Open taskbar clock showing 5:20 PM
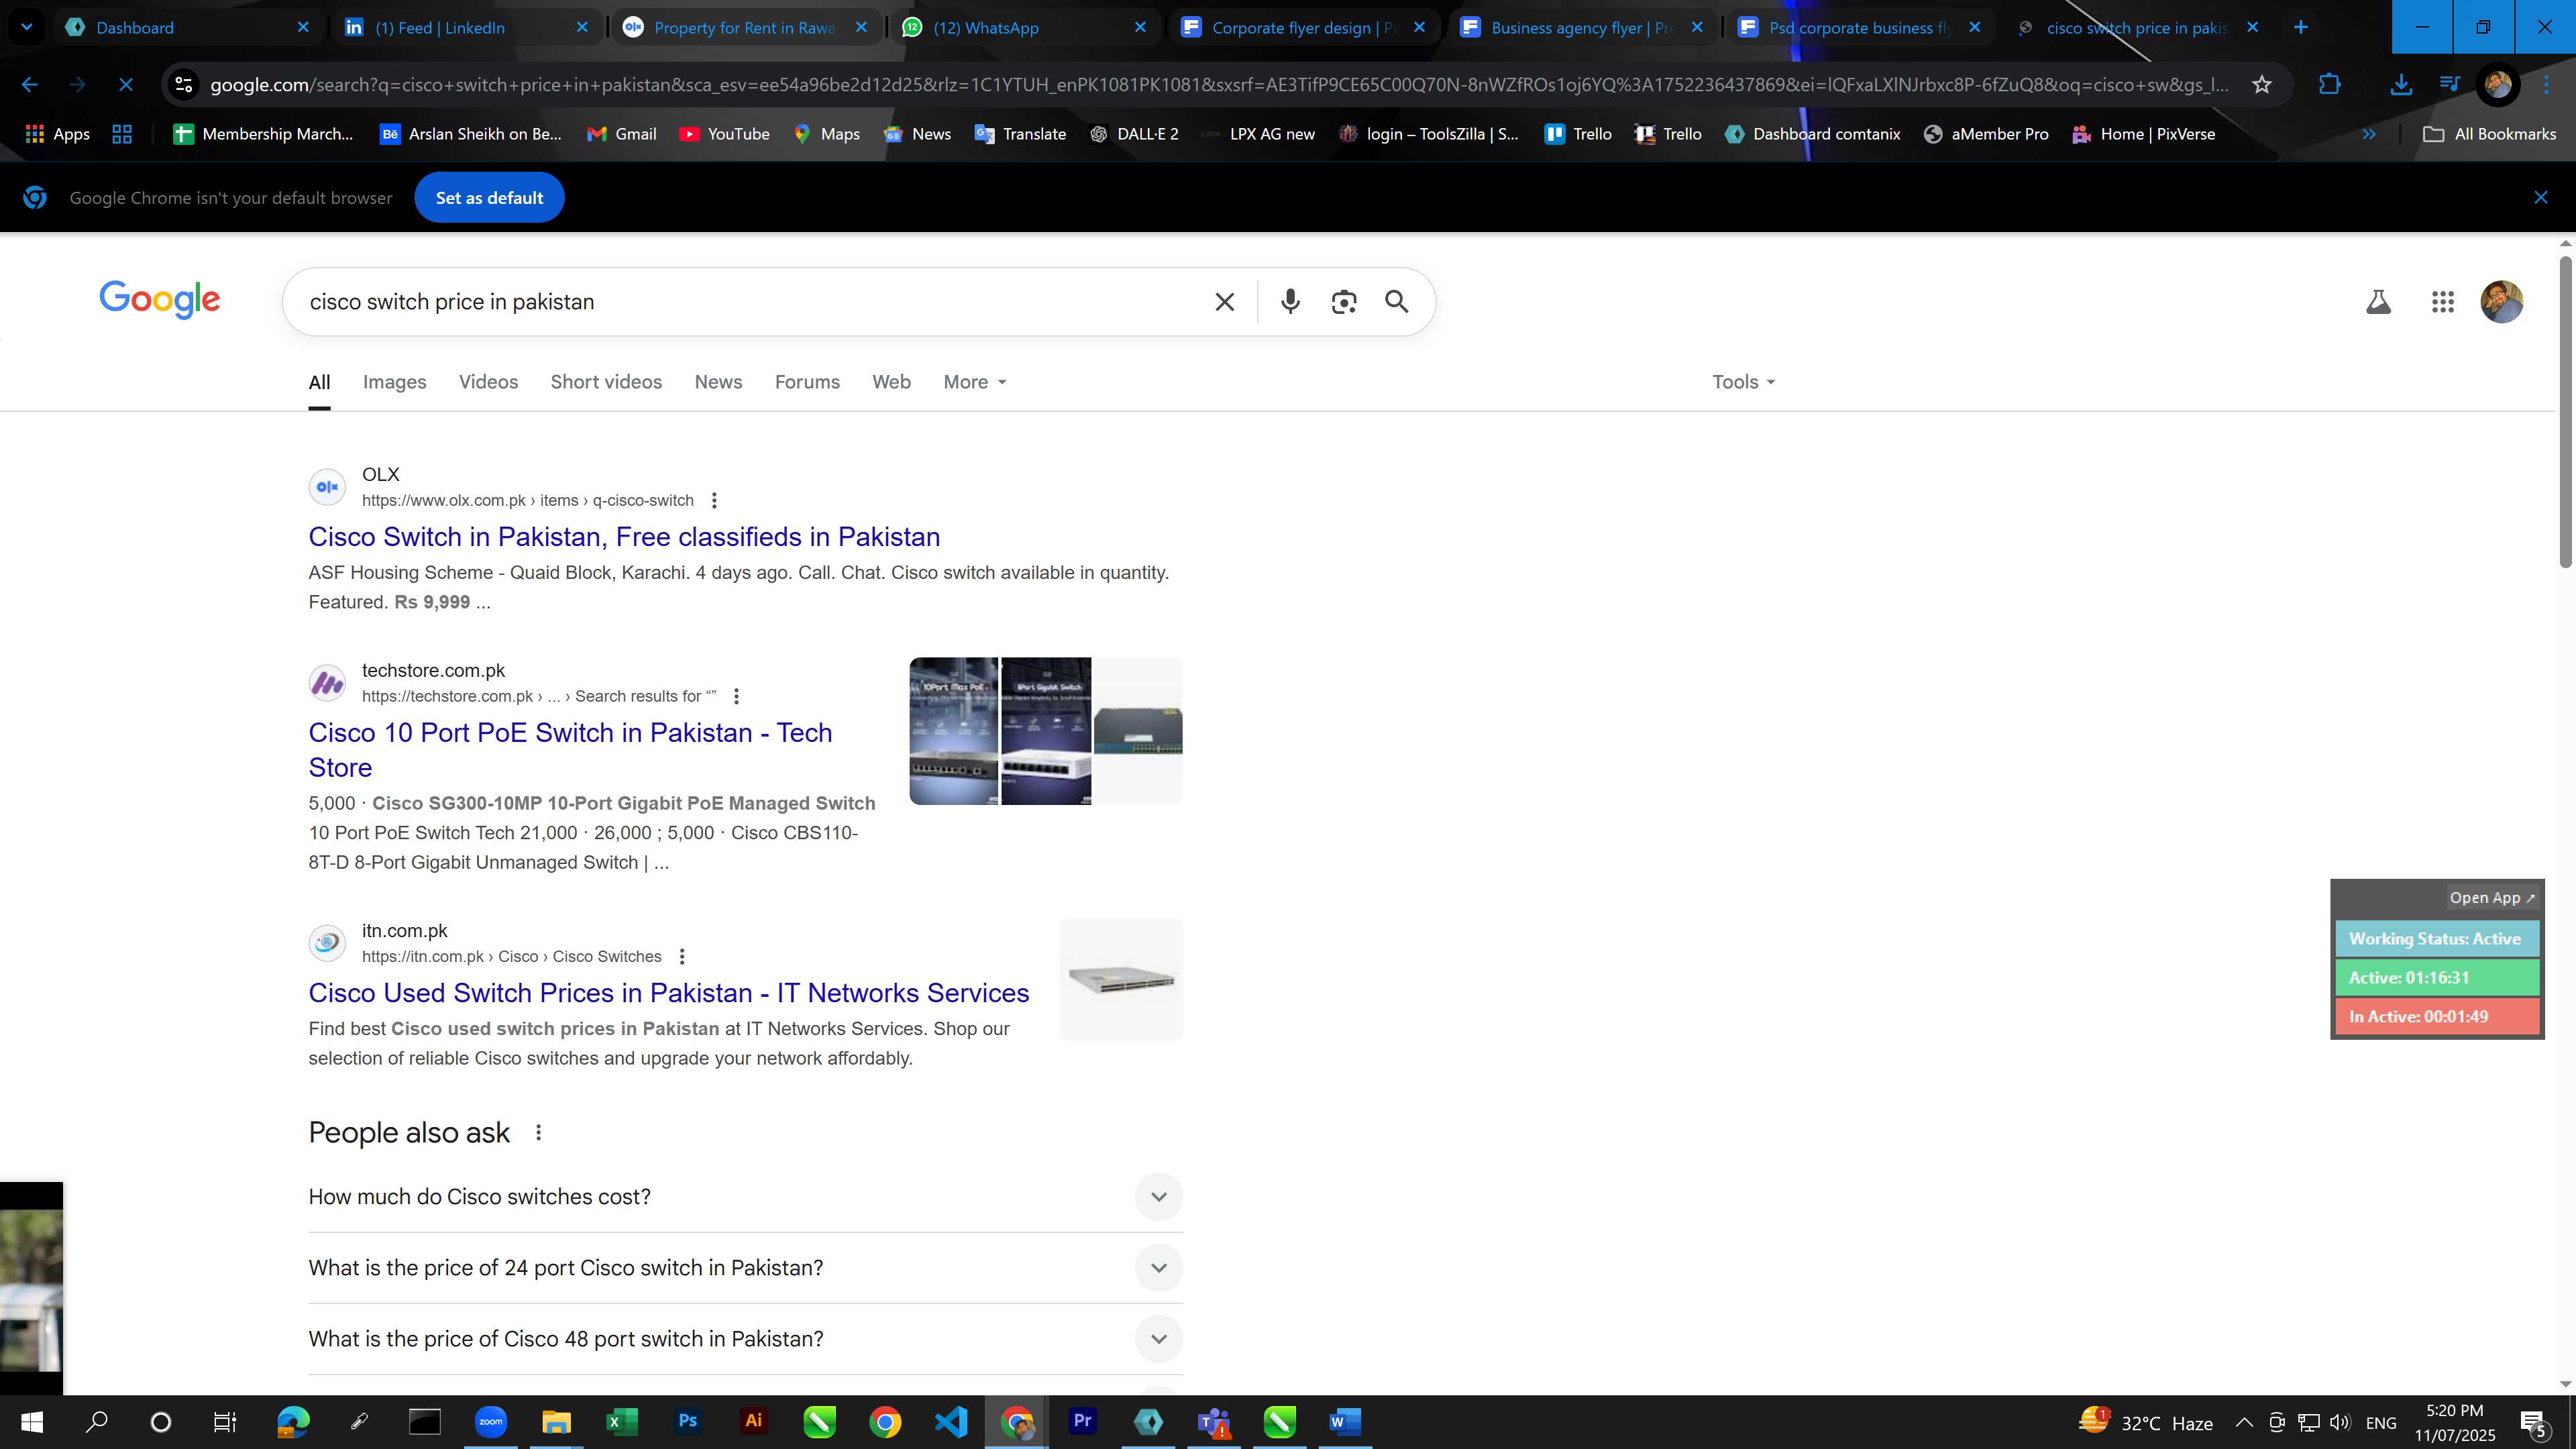 click(2455, 1422)
